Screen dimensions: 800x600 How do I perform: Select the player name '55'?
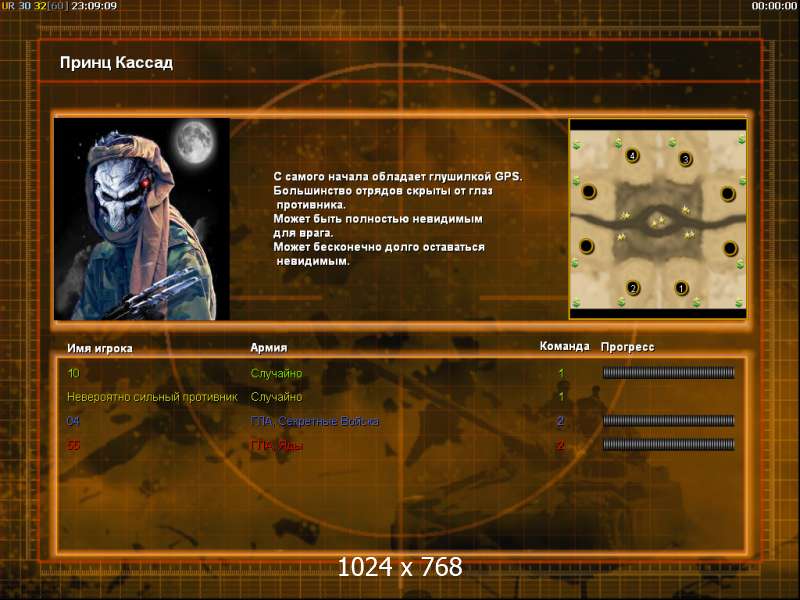(73, 445)
